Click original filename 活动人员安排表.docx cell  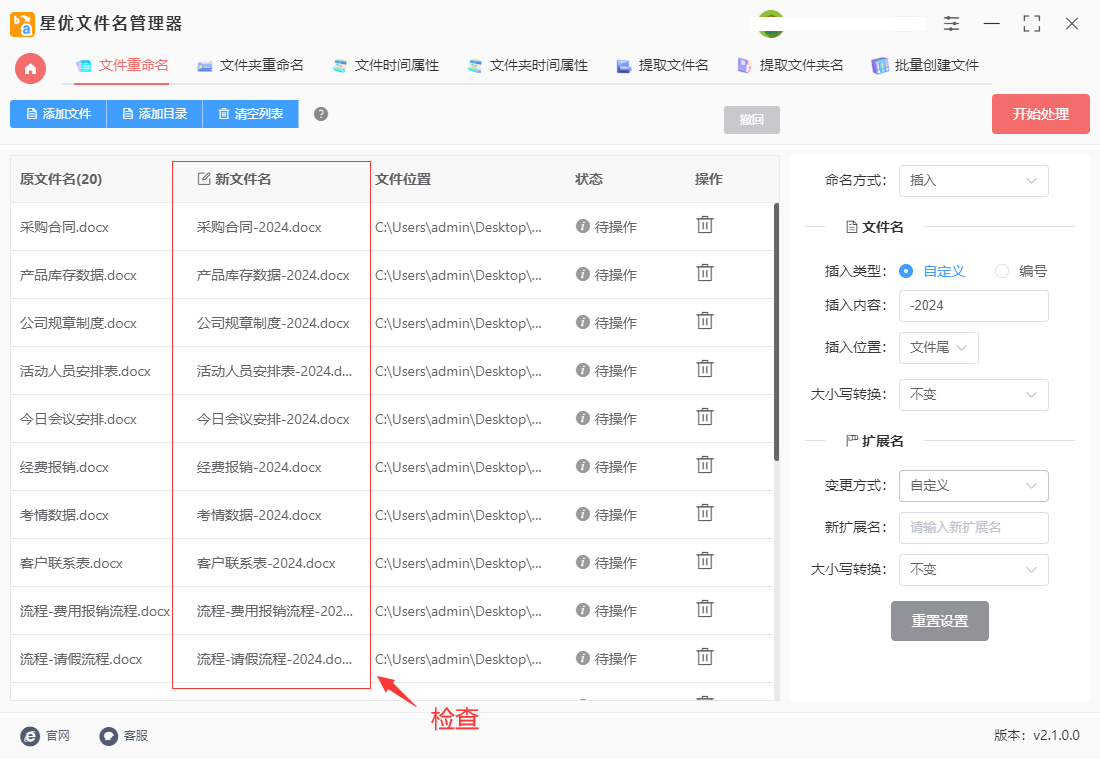(x=85, y=371)
